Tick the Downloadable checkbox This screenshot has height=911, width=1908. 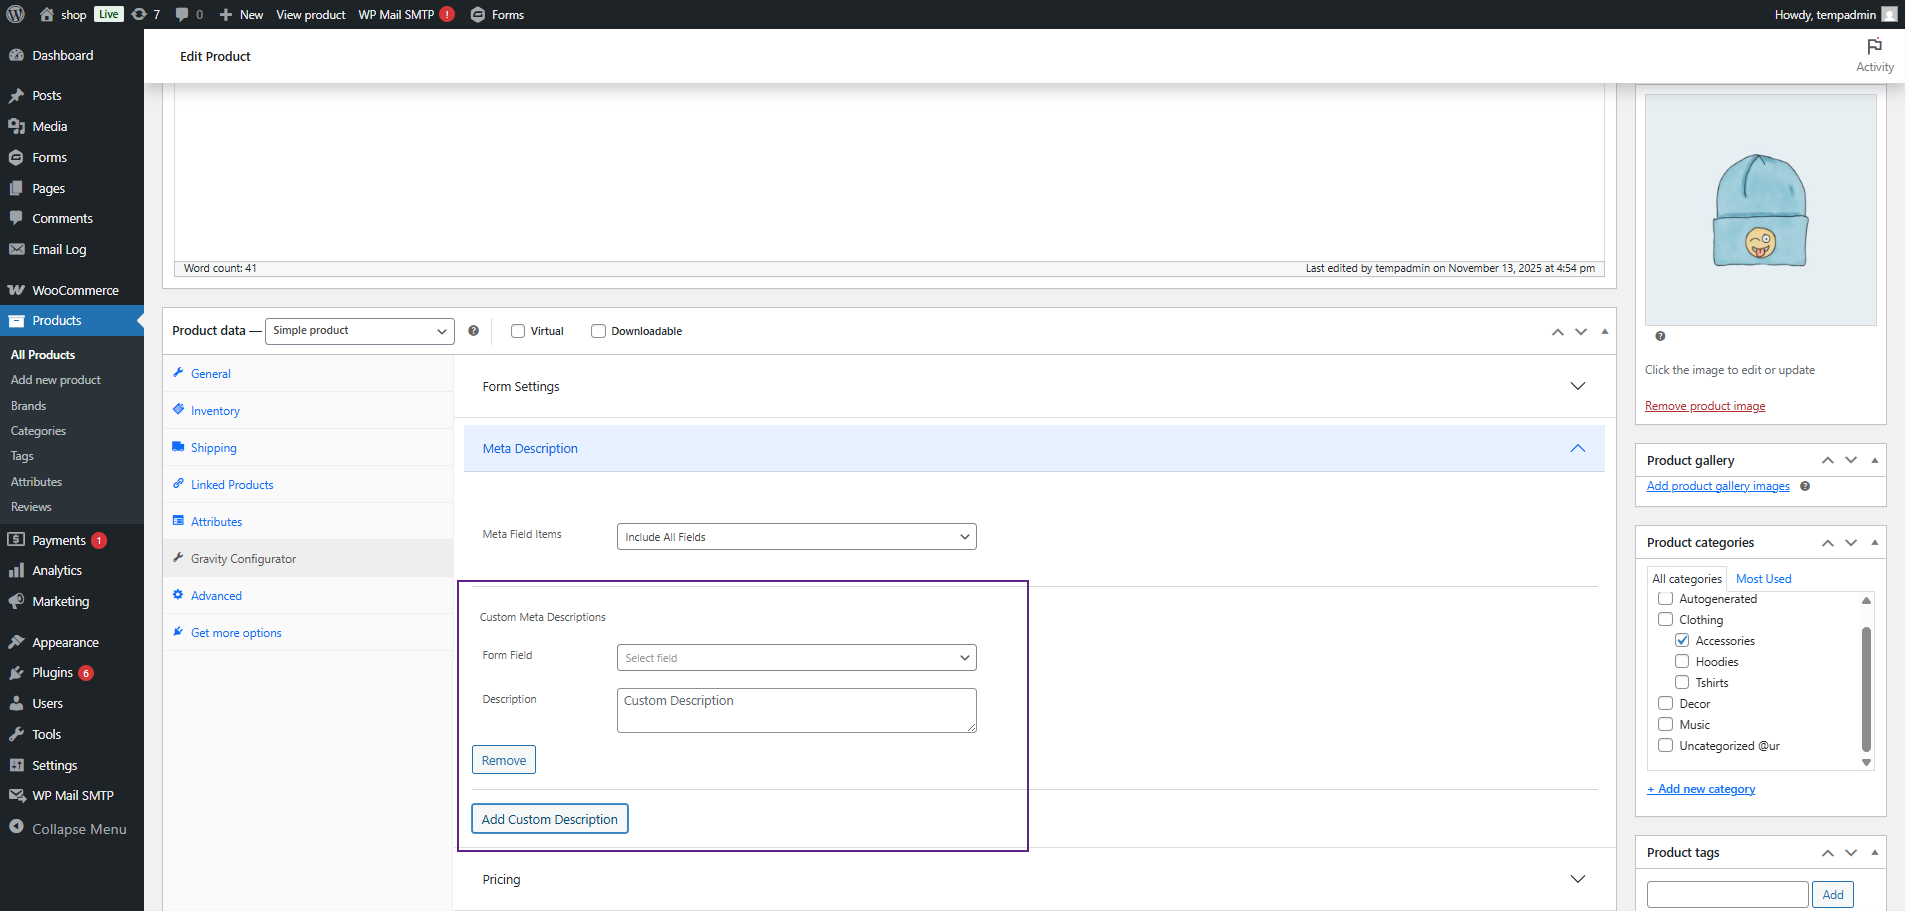598,331
